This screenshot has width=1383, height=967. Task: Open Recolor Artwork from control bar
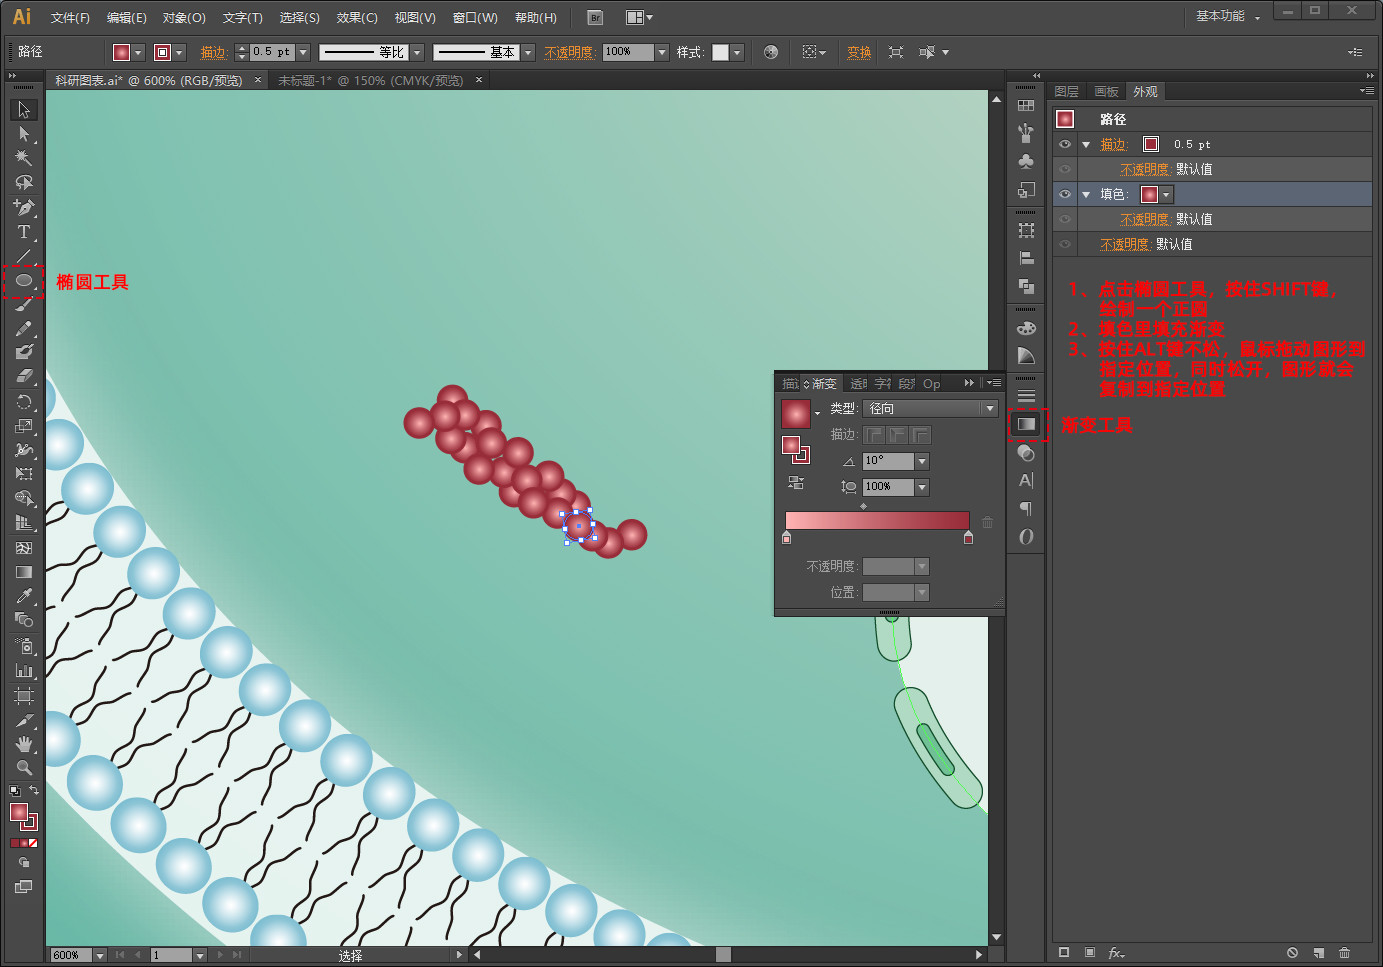tap(771, 52)
